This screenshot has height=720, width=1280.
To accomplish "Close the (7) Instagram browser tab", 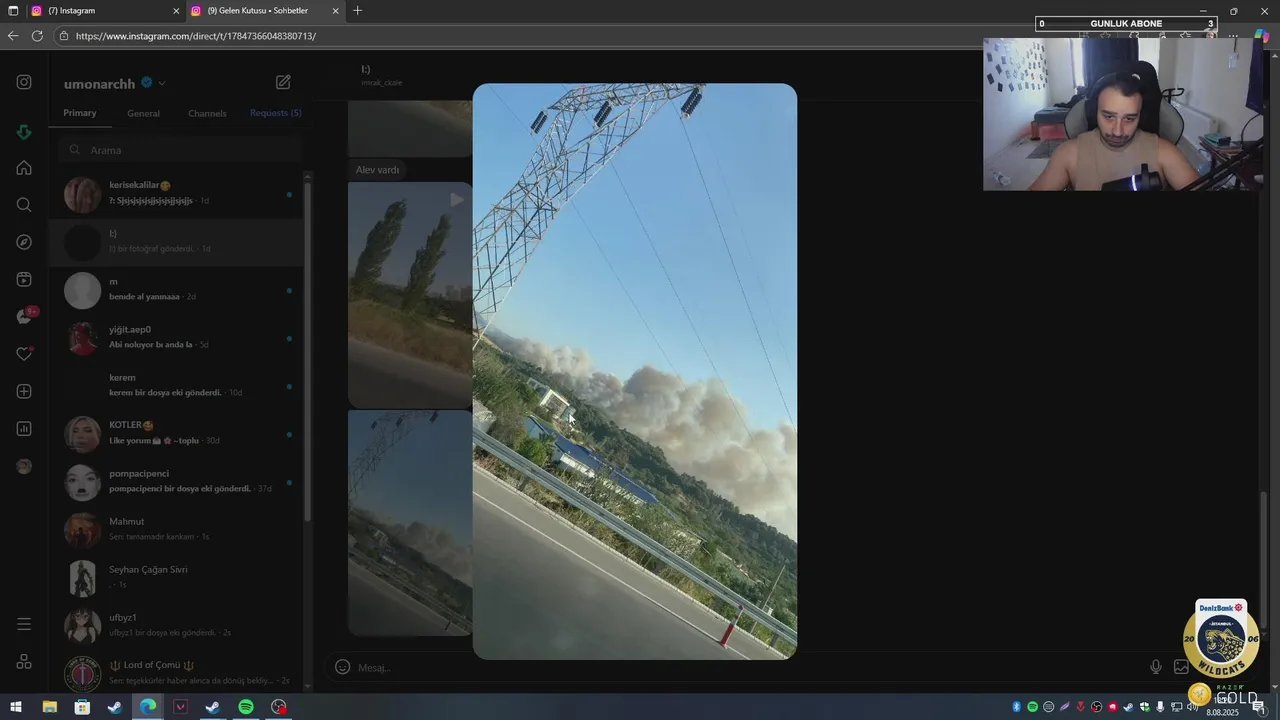I will pyautogui.click(x=176, y=11).
